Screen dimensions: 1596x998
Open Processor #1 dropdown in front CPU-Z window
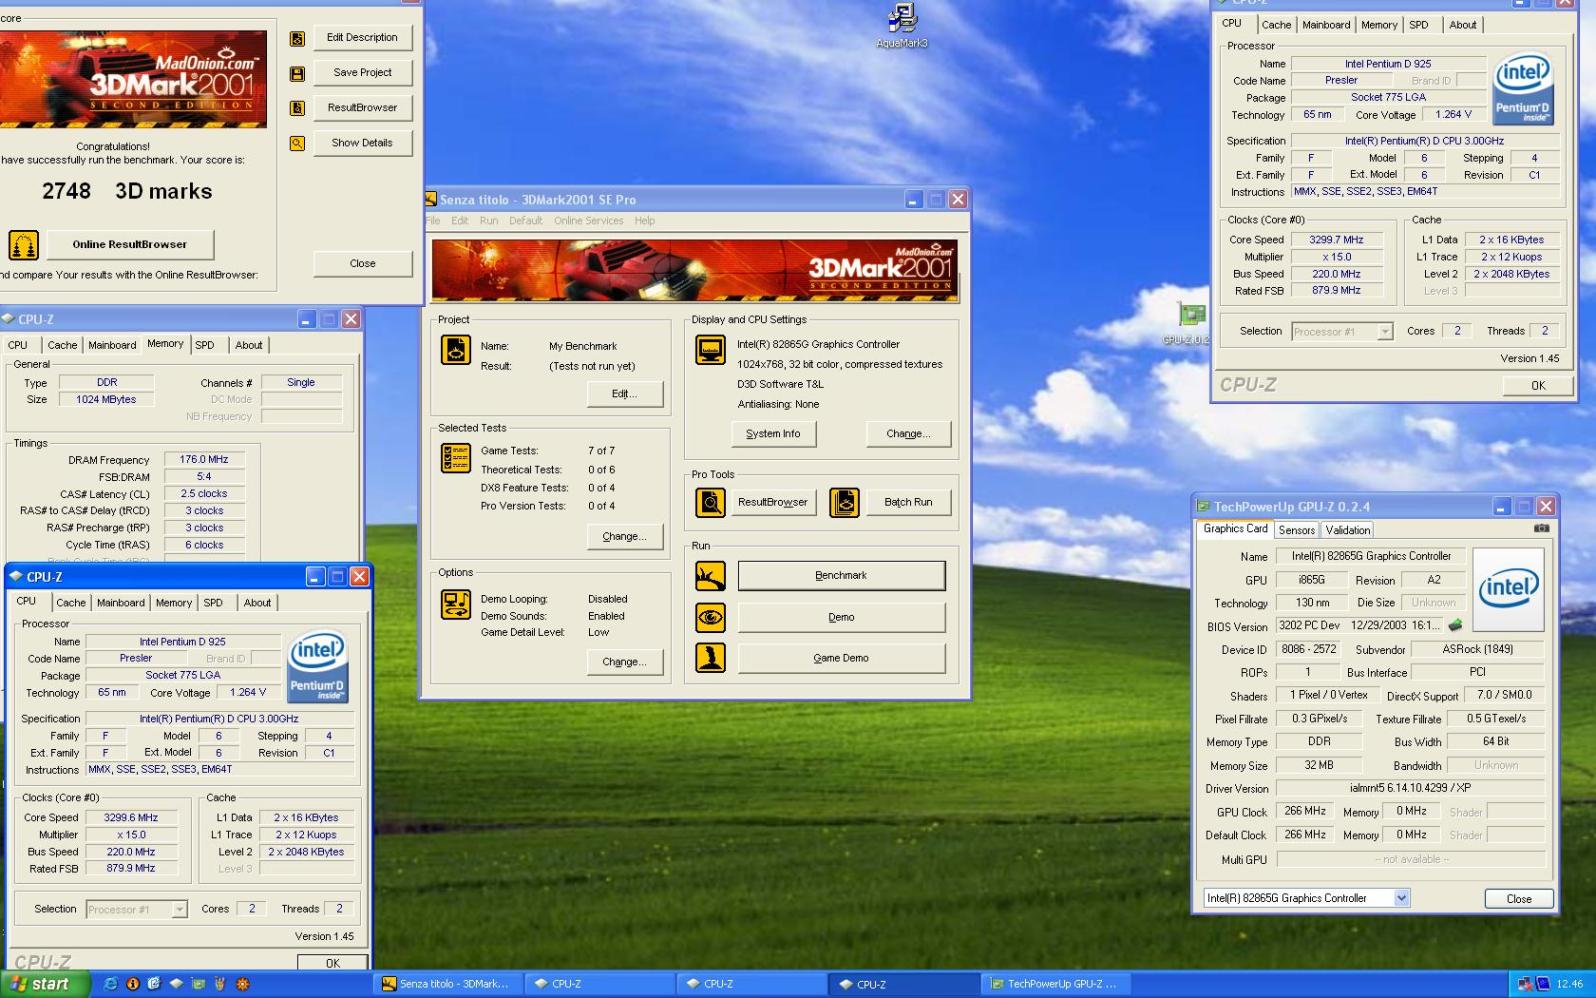[x=179, y=910]
